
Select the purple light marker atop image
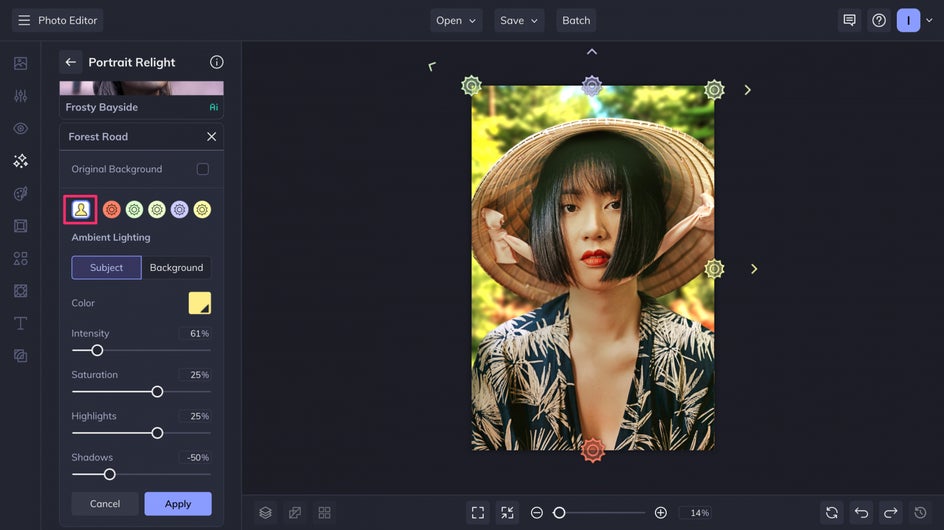(x=592, y=86)
